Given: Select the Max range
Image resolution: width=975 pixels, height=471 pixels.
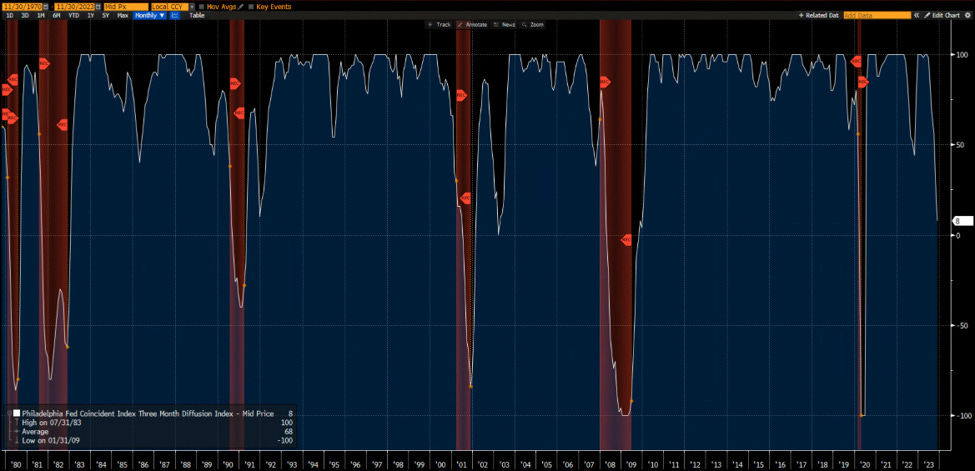Looking at the screenshot, I should coord(122,15).
